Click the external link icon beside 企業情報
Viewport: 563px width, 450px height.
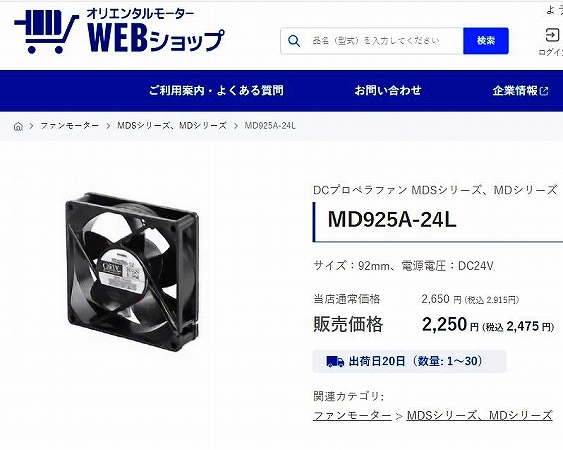point(544,91)
